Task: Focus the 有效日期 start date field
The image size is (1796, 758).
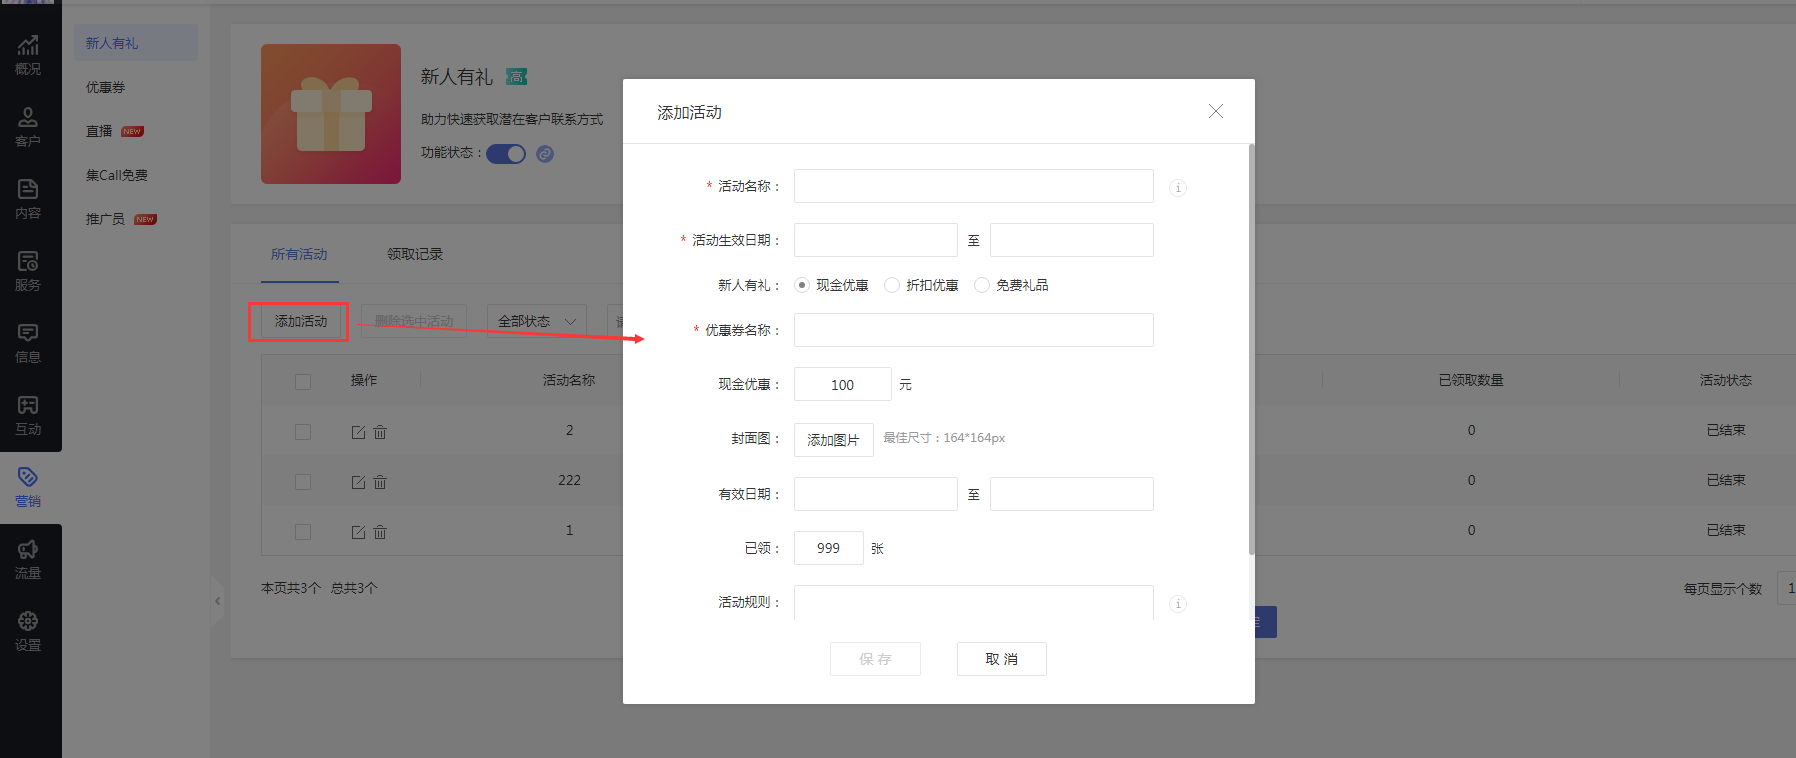Action: pyautogui.click(x=876, y=494)
